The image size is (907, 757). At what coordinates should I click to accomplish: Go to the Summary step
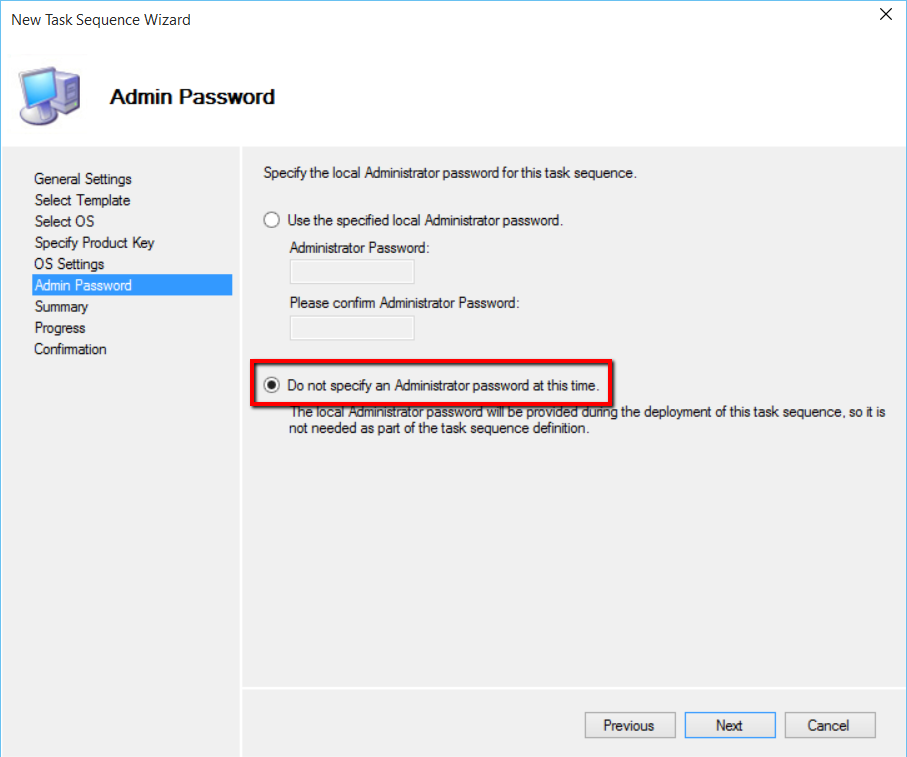click(x=61, y=307)
